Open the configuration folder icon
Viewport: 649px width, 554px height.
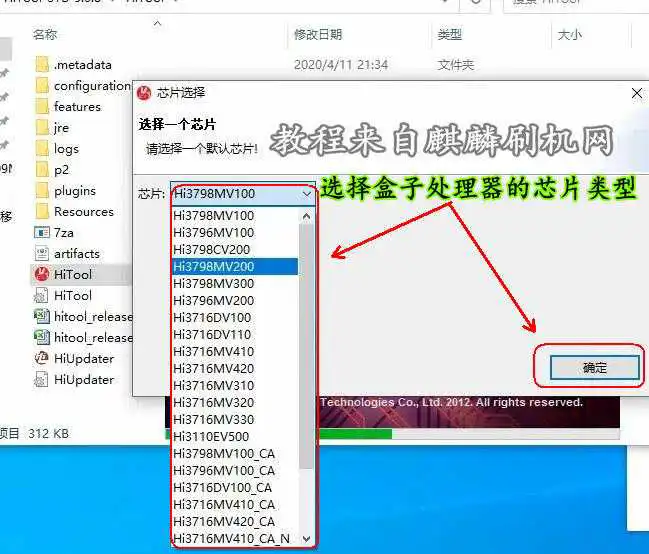pyautogui.click(x=42, y=86)
